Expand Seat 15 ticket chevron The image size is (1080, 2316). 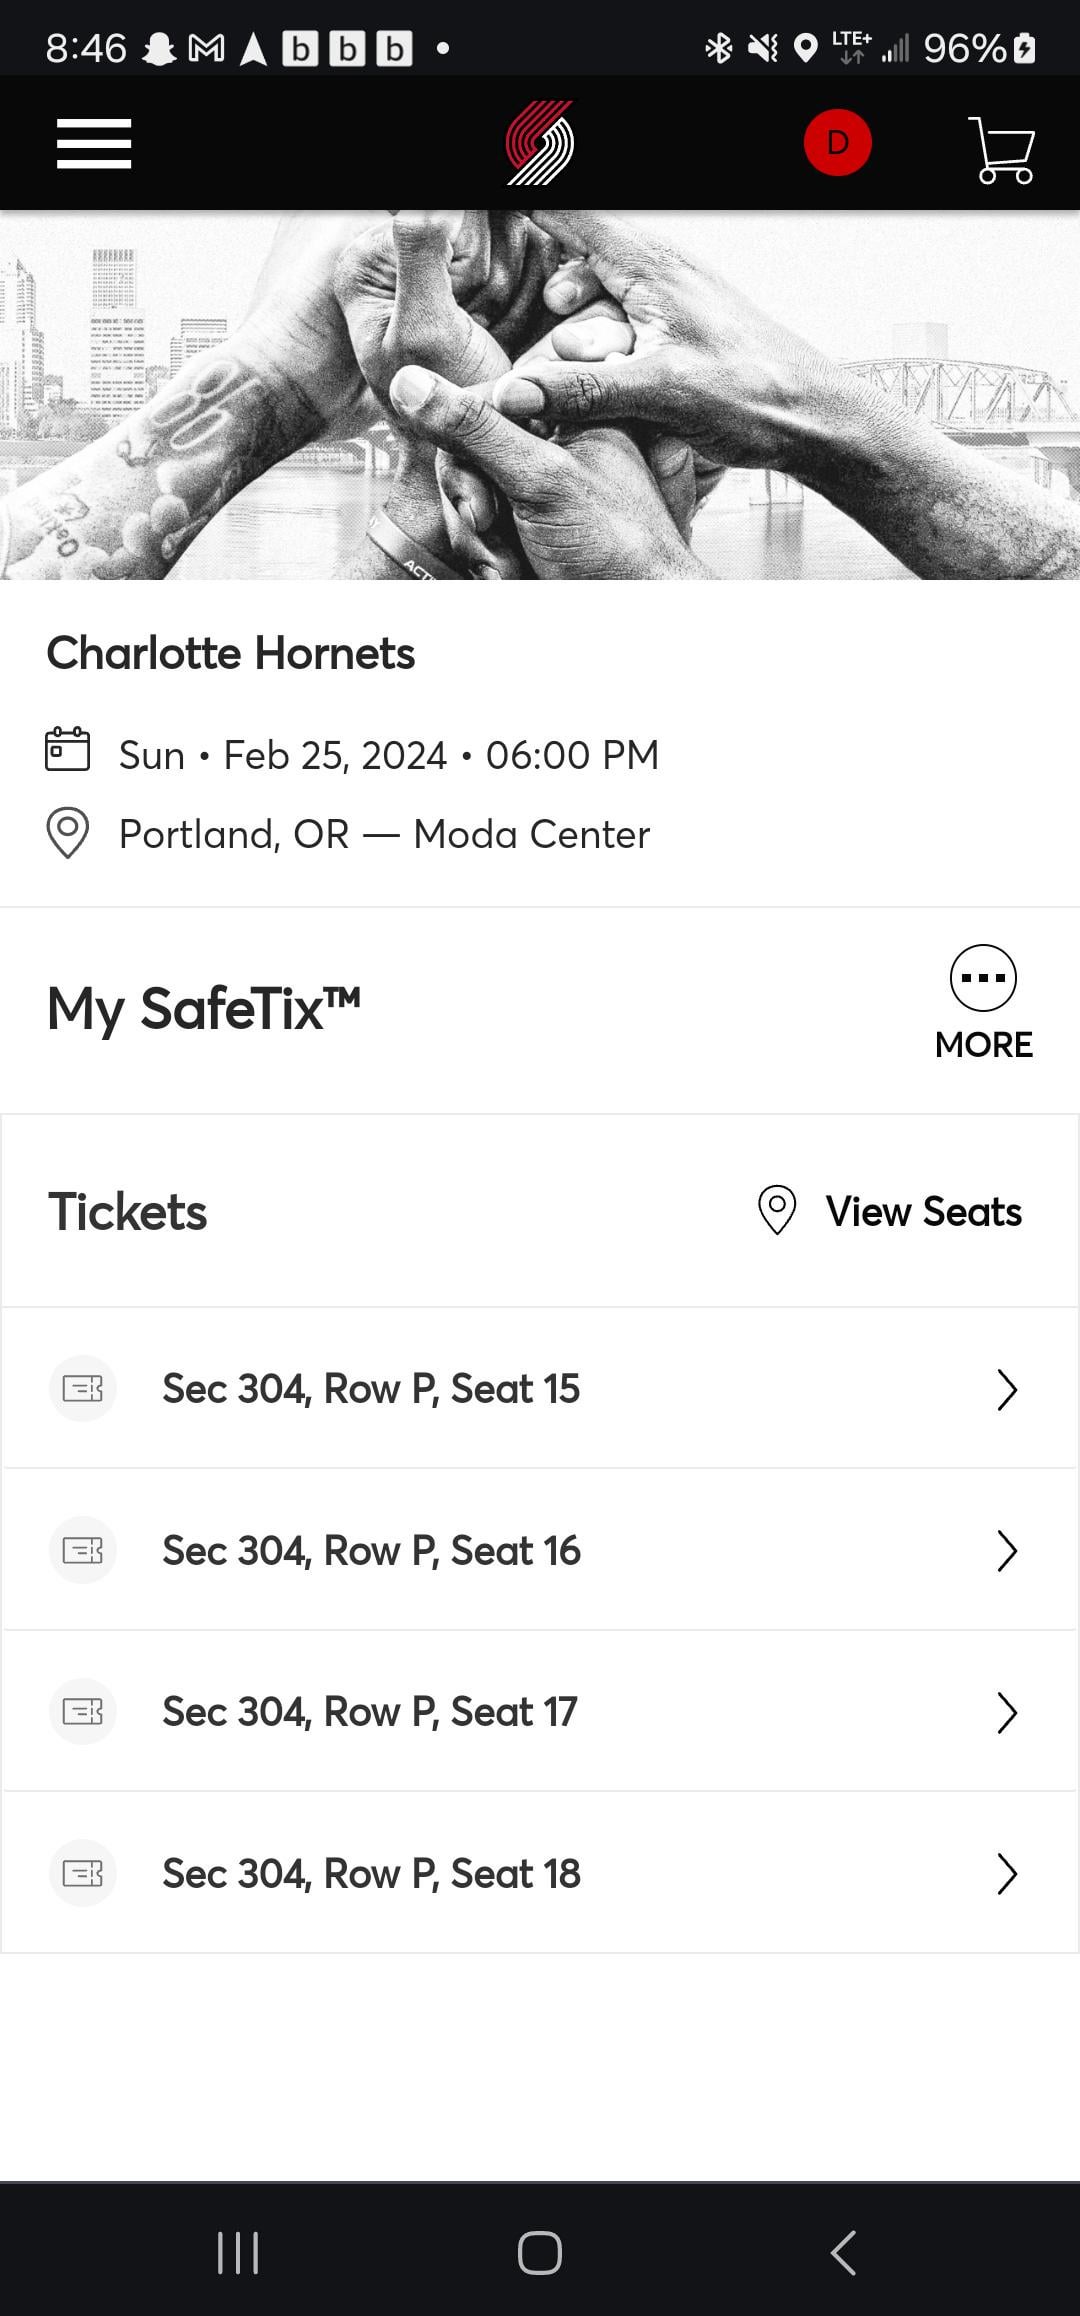(x=1007, y=1389)
